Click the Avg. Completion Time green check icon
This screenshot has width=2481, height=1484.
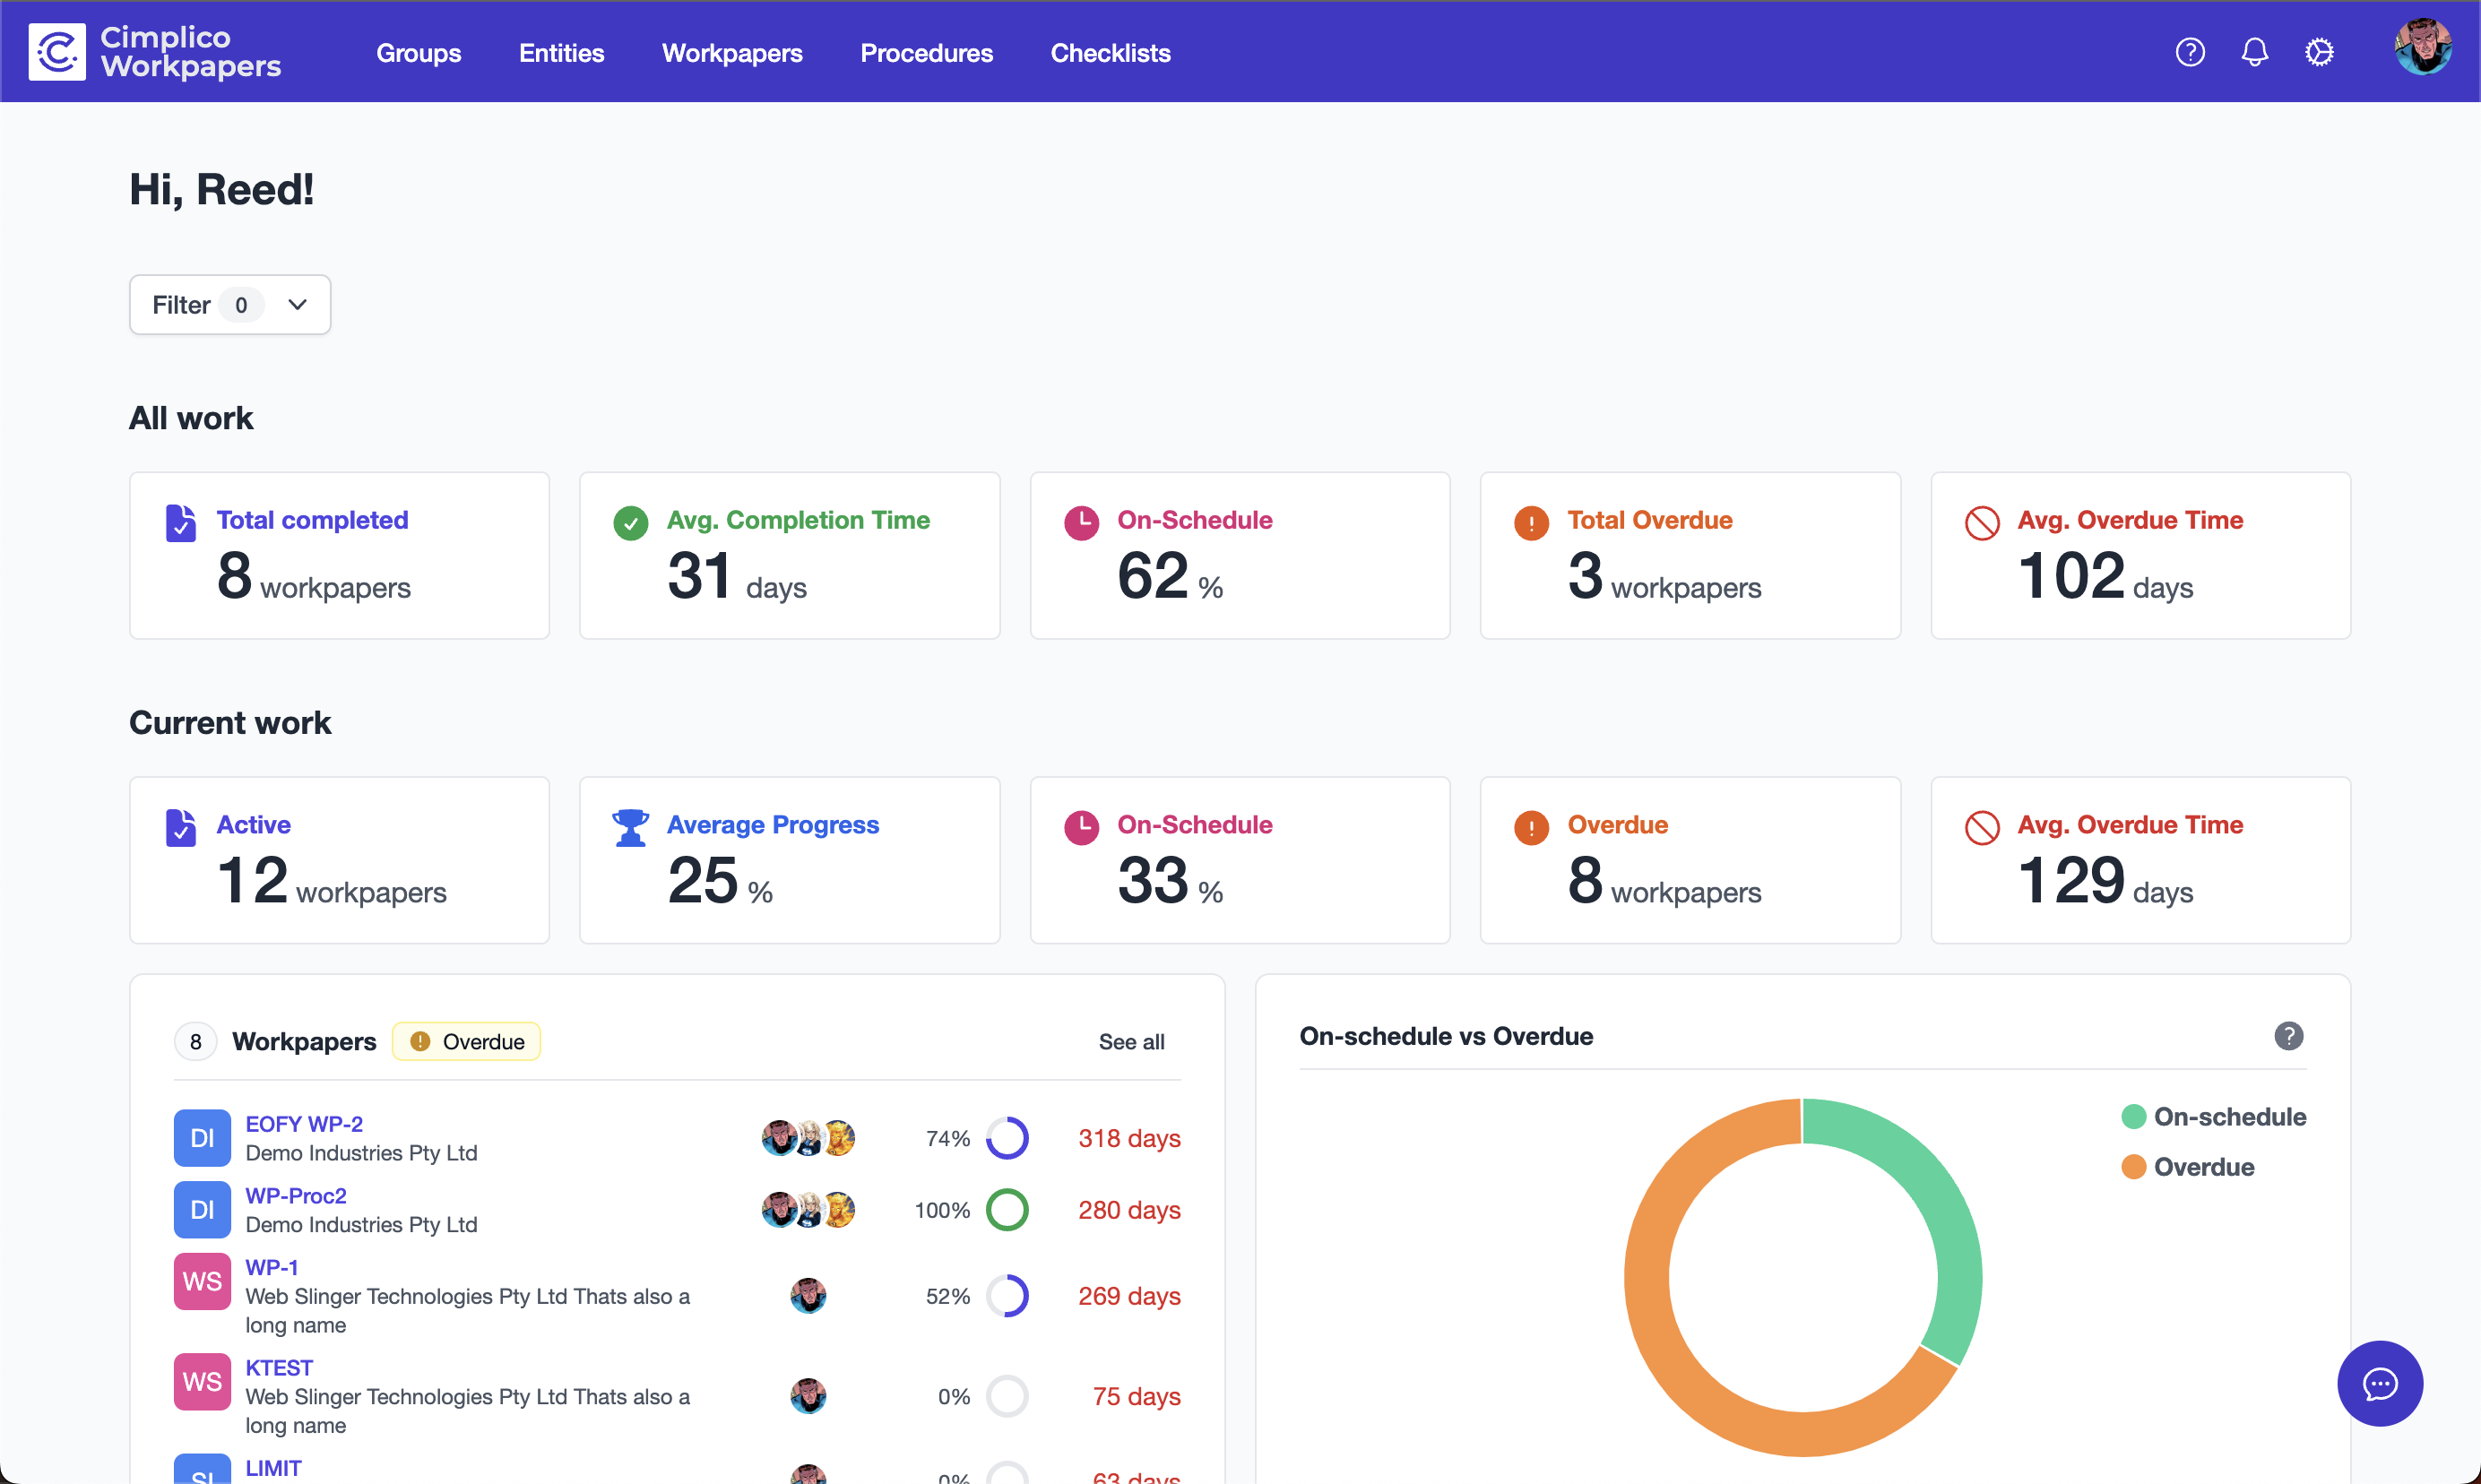point(631,523)
